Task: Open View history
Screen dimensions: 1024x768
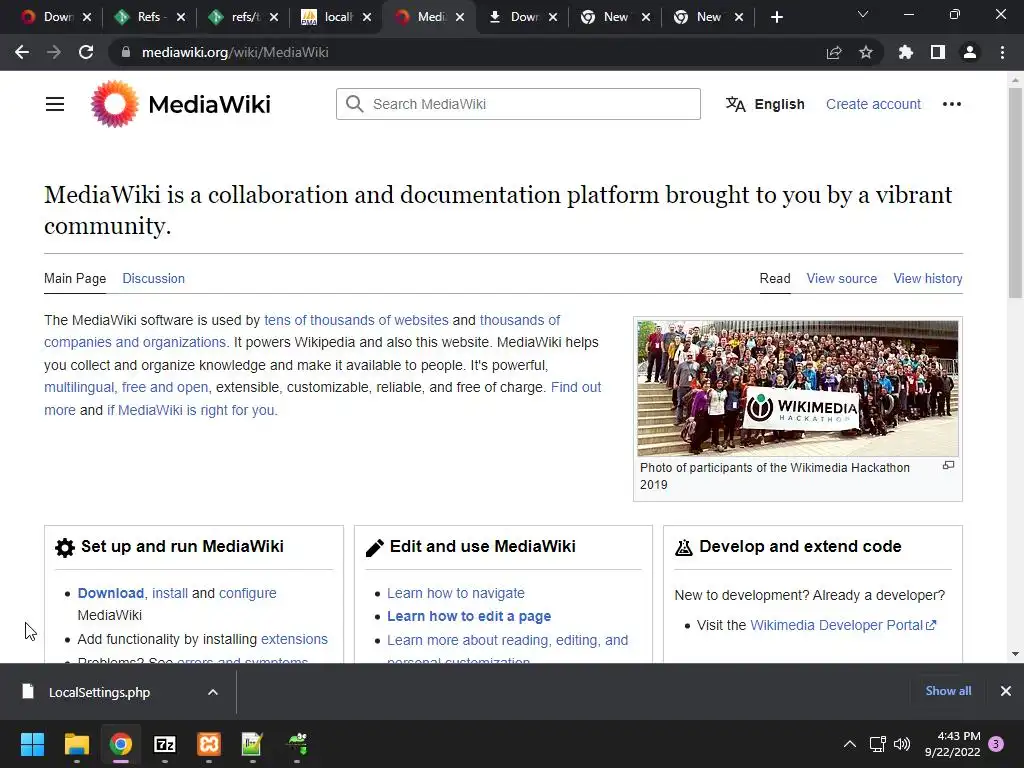Action: tap(927, 278)
